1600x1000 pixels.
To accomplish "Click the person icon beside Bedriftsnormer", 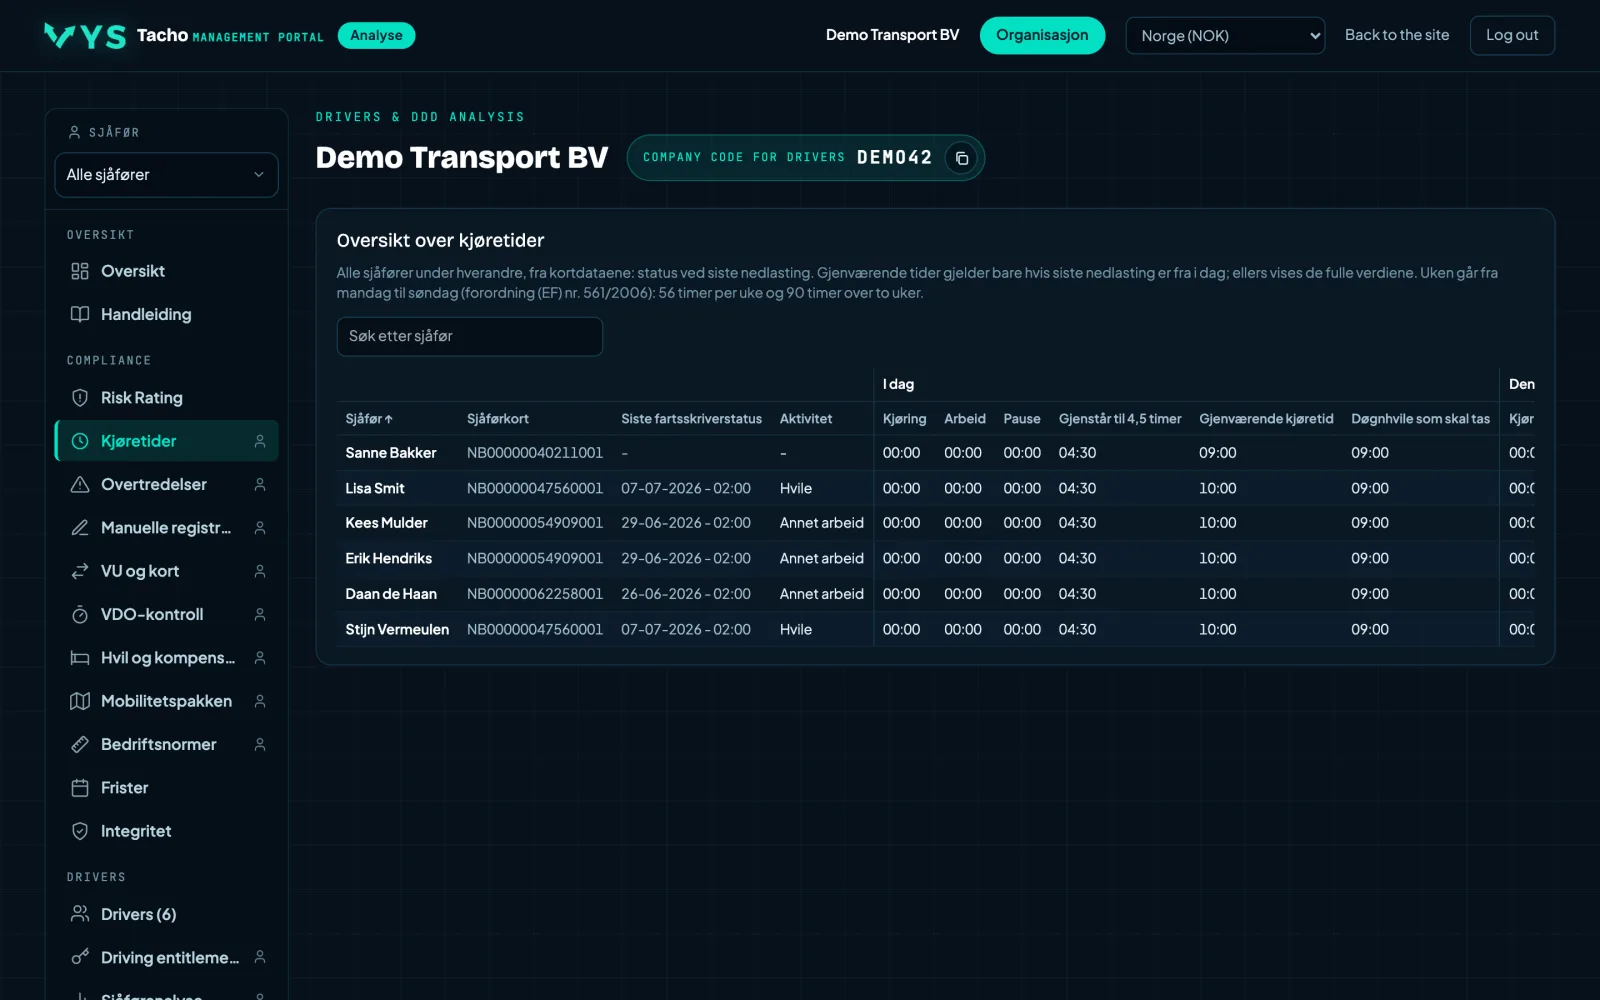I will pos(260,744).
